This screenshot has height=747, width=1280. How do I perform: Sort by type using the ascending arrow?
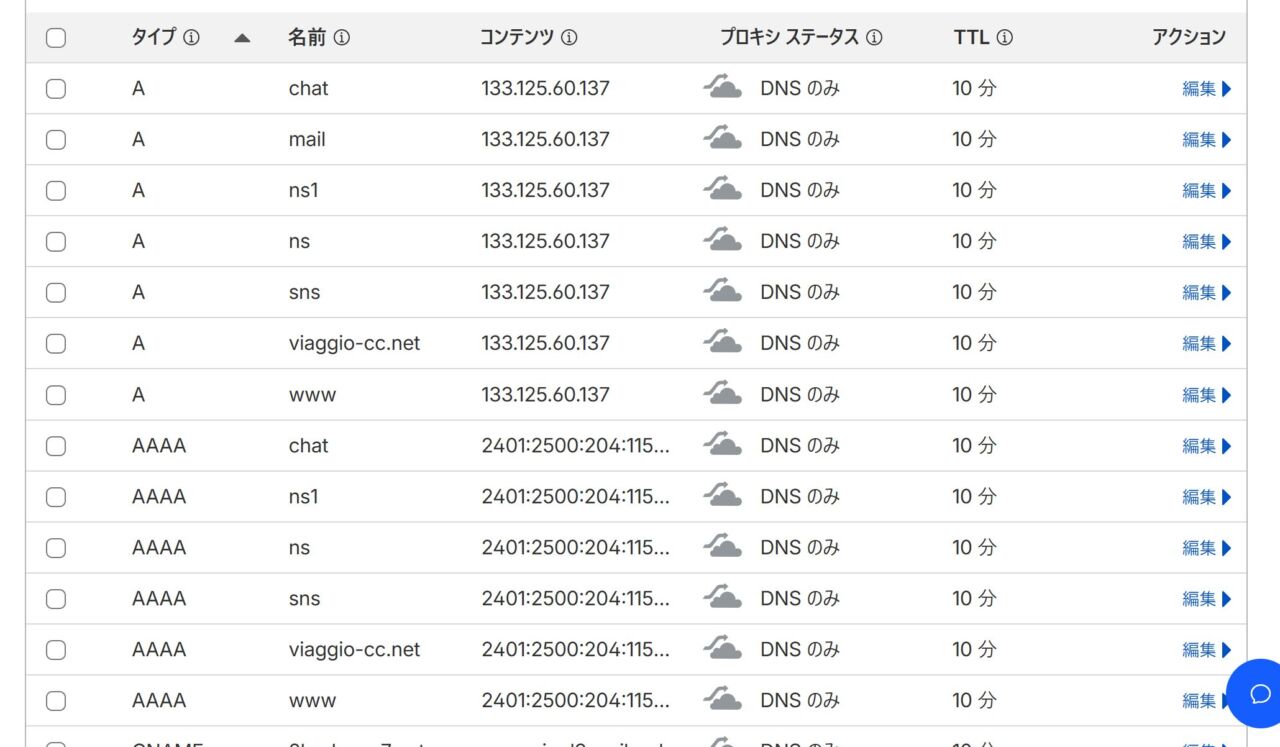click(x=242, y=38)
